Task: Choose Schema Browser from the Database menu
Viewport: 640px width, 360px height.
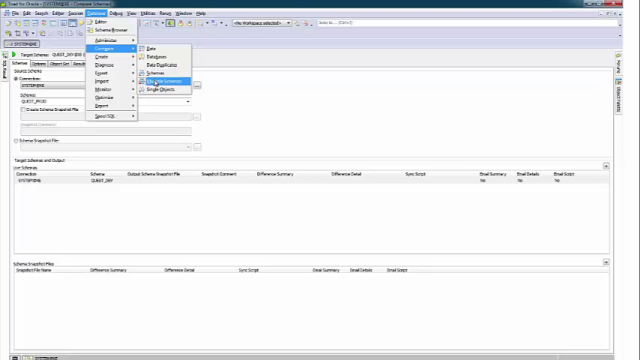Action: coord(111,30)
